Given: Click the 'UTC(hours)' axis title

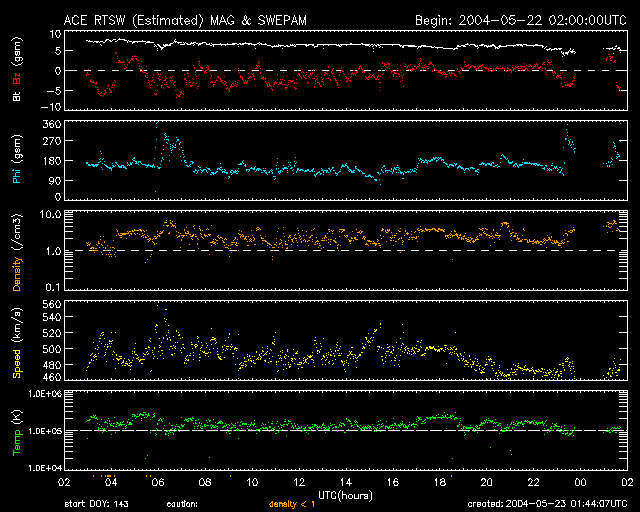Looking at the screenshot, I should [345, 496].
